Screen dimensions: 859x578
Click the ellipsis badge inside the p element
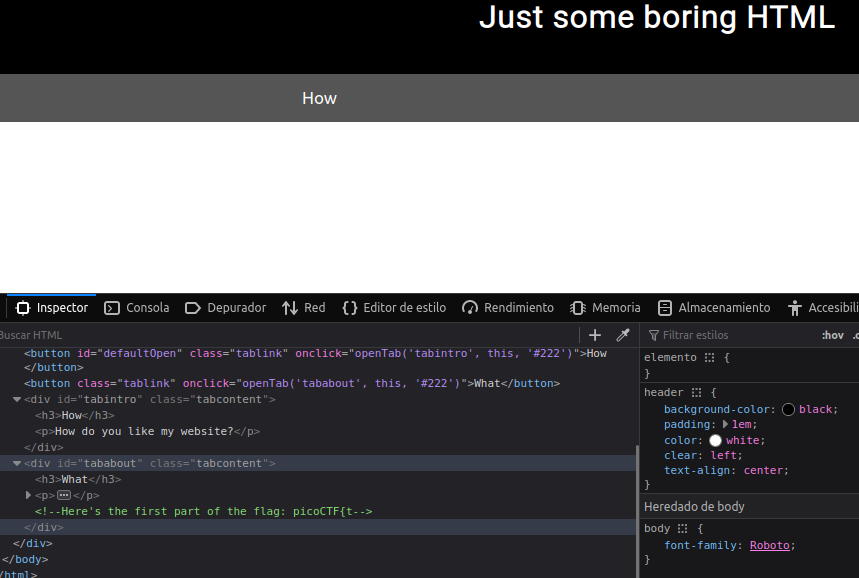pyautogui.click(x=64, y=496)
